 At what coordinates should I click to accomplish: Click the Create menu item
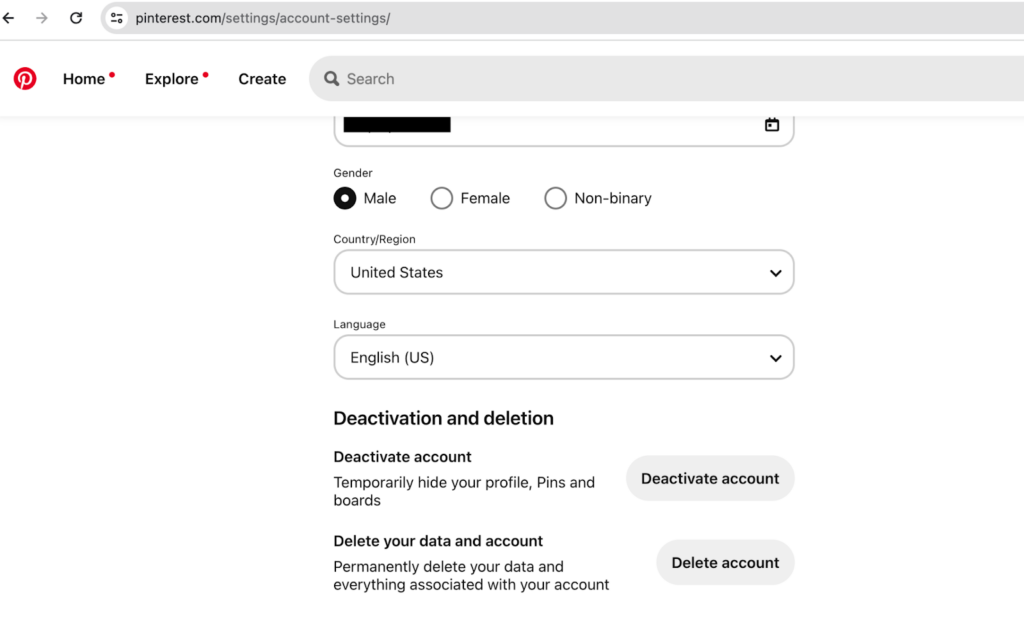click(262, 78)
